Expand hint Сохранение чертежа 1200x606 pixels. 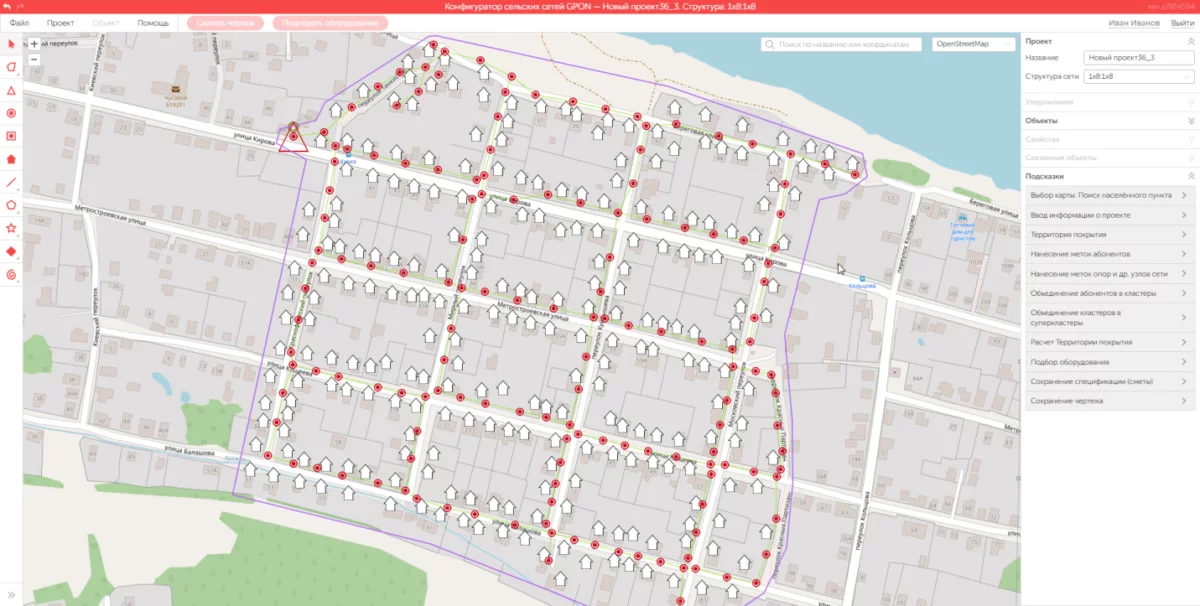1110,401
